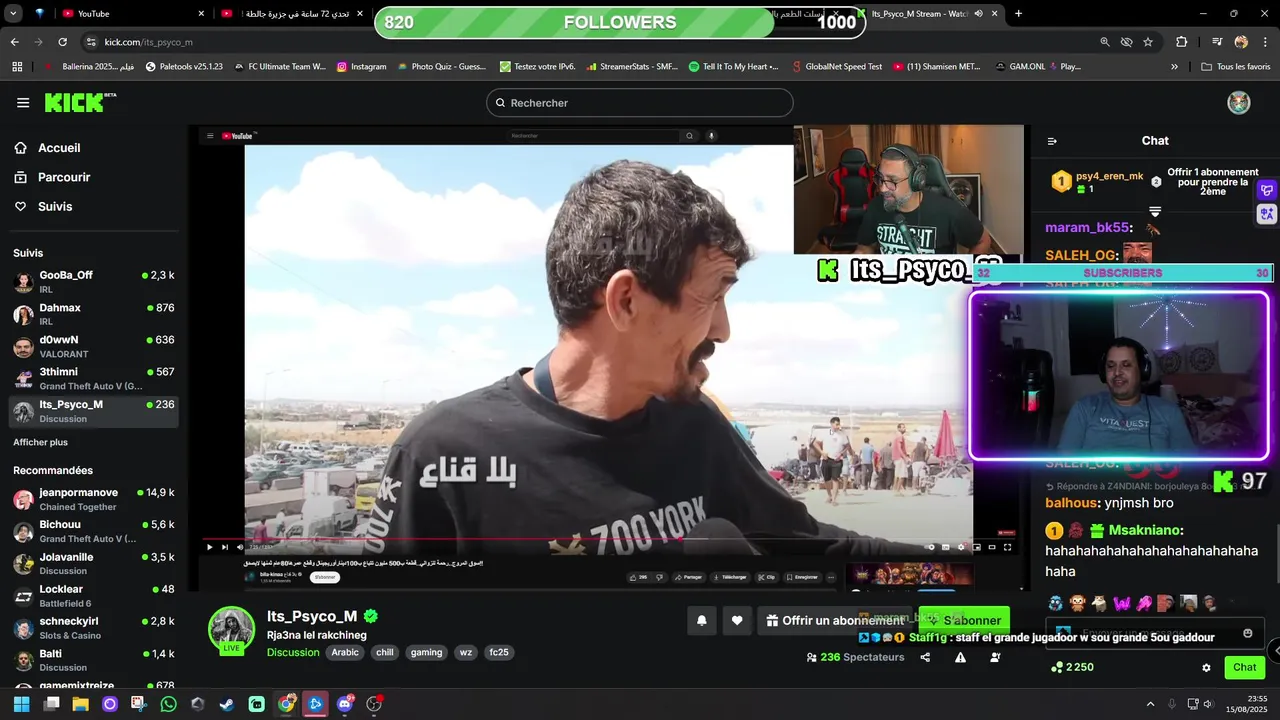This screenshot has height=720, width=1280.
Task: Click the Arabic tag
Action: [x=345, y=652]
